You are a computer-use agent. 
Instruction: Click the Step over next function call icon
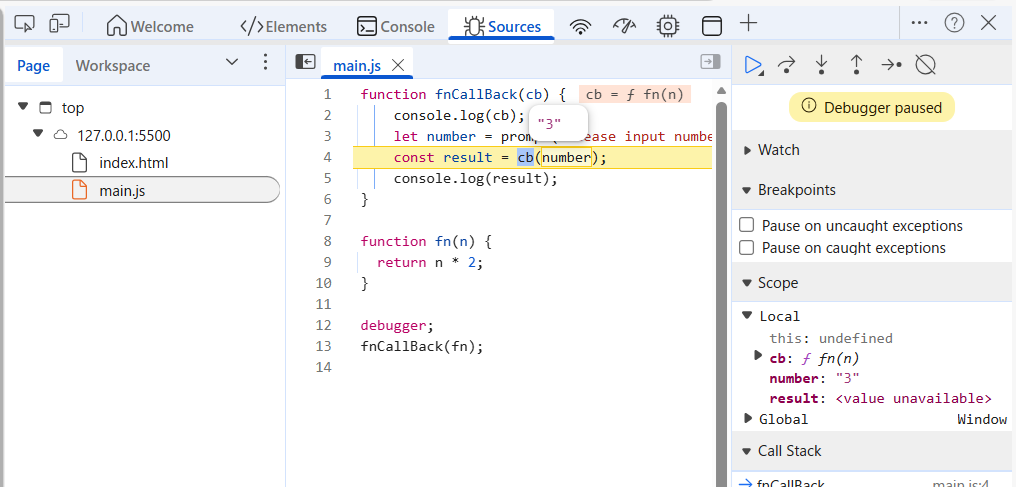(787, 65)
